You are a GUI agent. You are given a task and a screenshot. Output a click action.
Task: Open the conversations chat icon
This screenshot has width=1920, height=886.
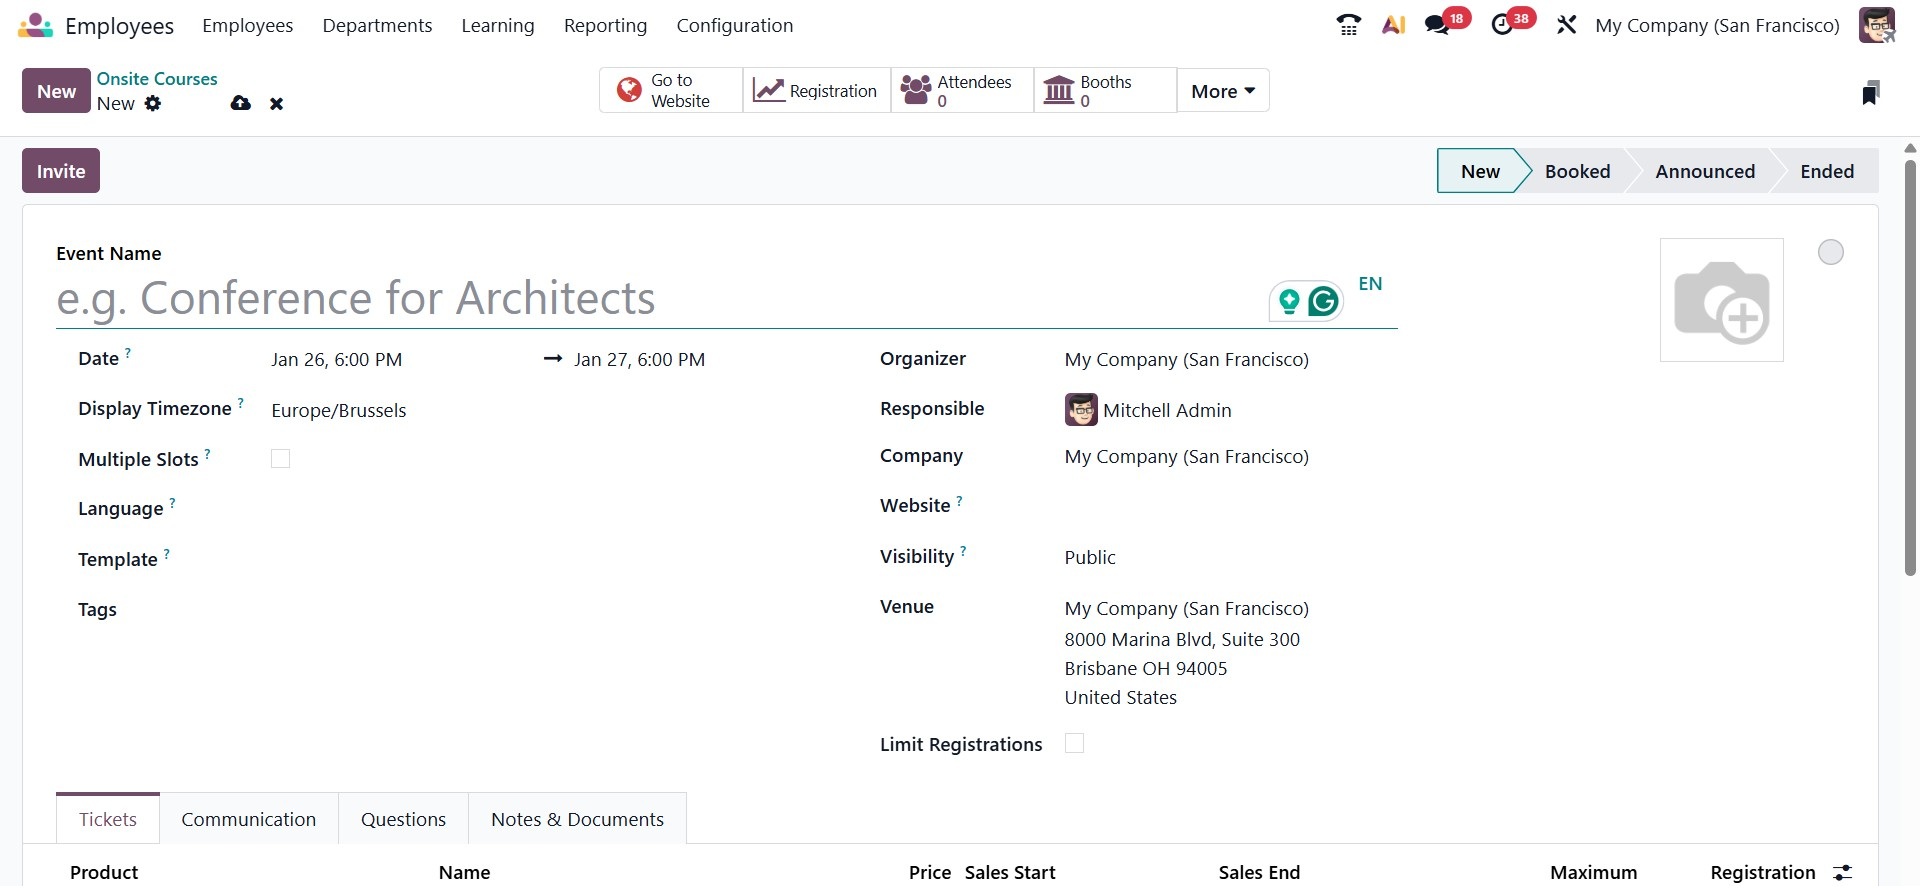pyautogui.click(x=1437, y=25)
